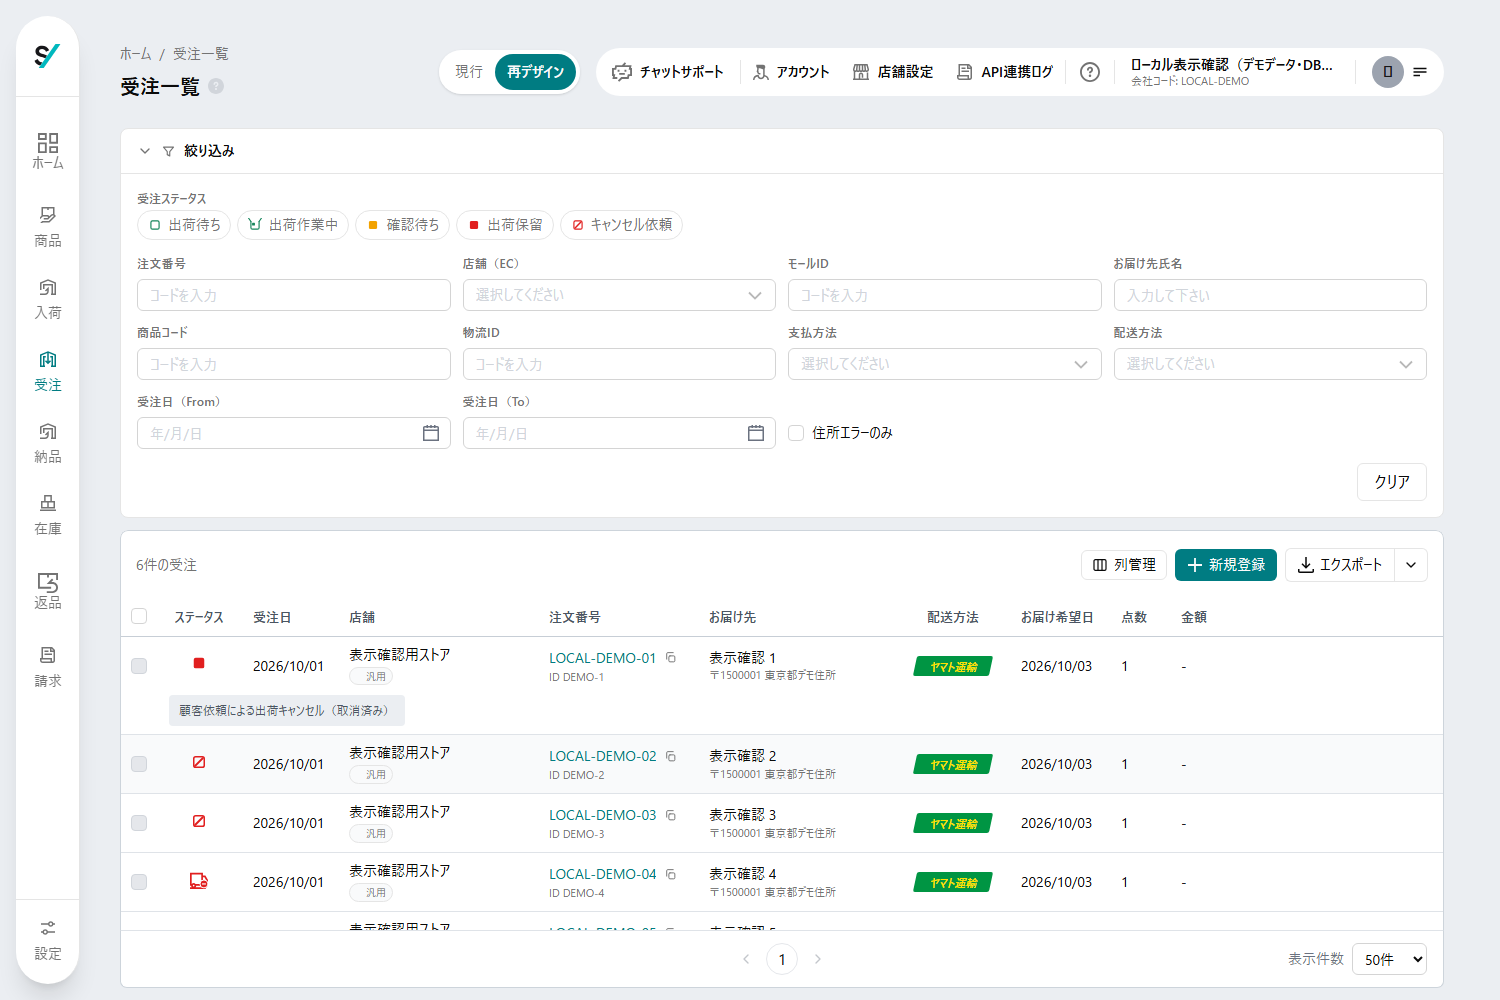Viewport: 1500px width, 1000px height.
Task: Open the API連携ログ menu item
Action: coord(1005,72)
